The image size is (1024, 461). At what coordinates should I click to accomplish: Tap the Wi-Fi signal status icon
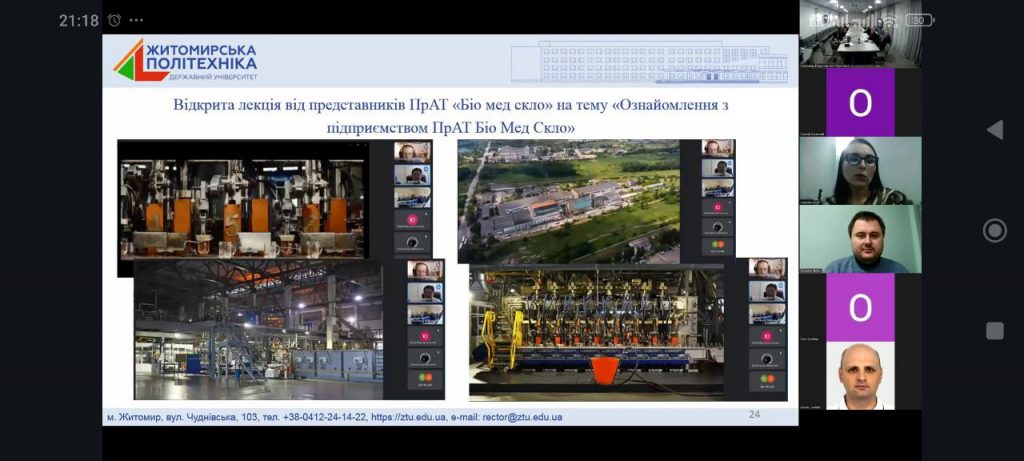[888, 19]
